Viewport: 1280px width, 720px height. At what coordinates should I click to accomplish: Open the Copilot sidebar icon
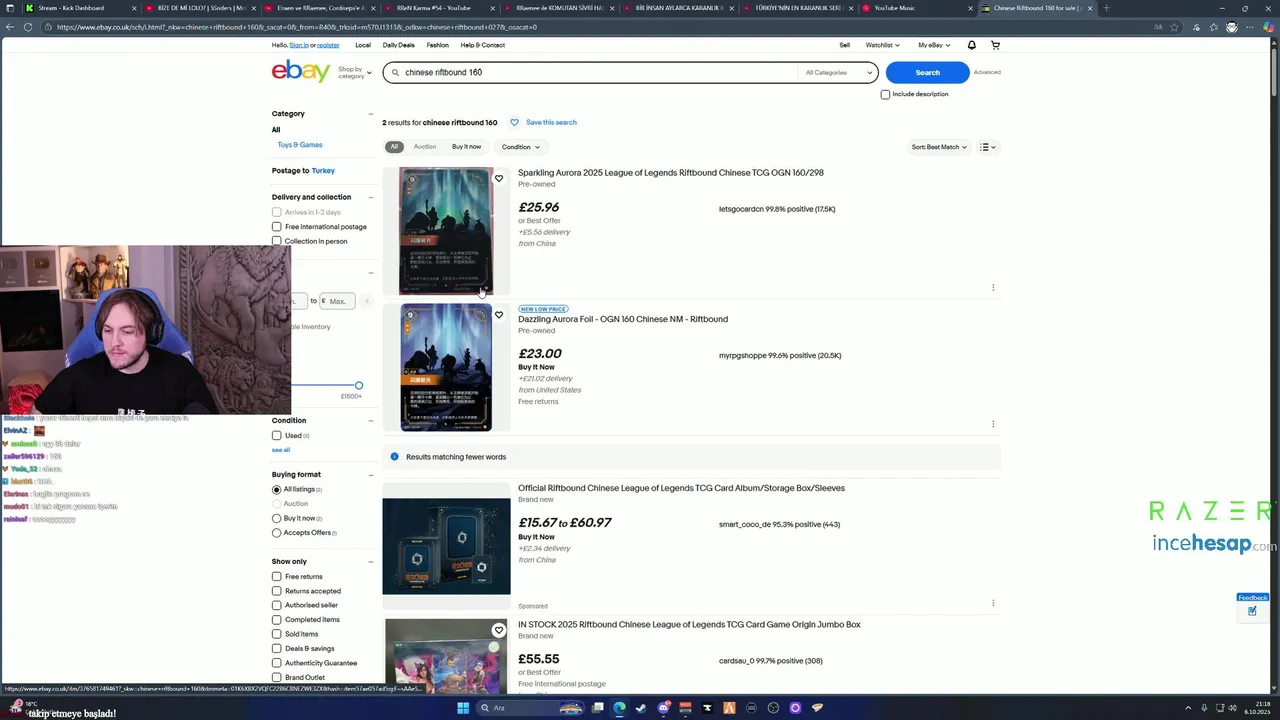(1266, 27)
